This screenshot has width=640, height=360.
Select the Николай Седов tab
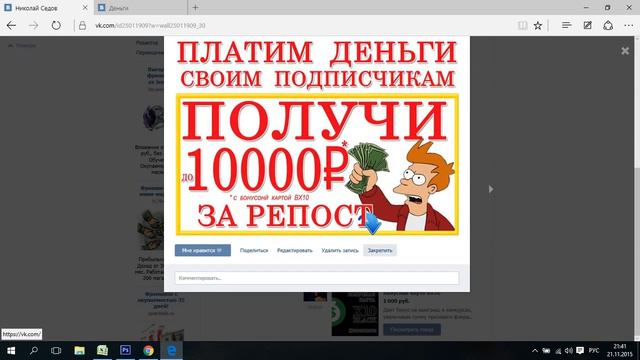(x=46, y=8)
